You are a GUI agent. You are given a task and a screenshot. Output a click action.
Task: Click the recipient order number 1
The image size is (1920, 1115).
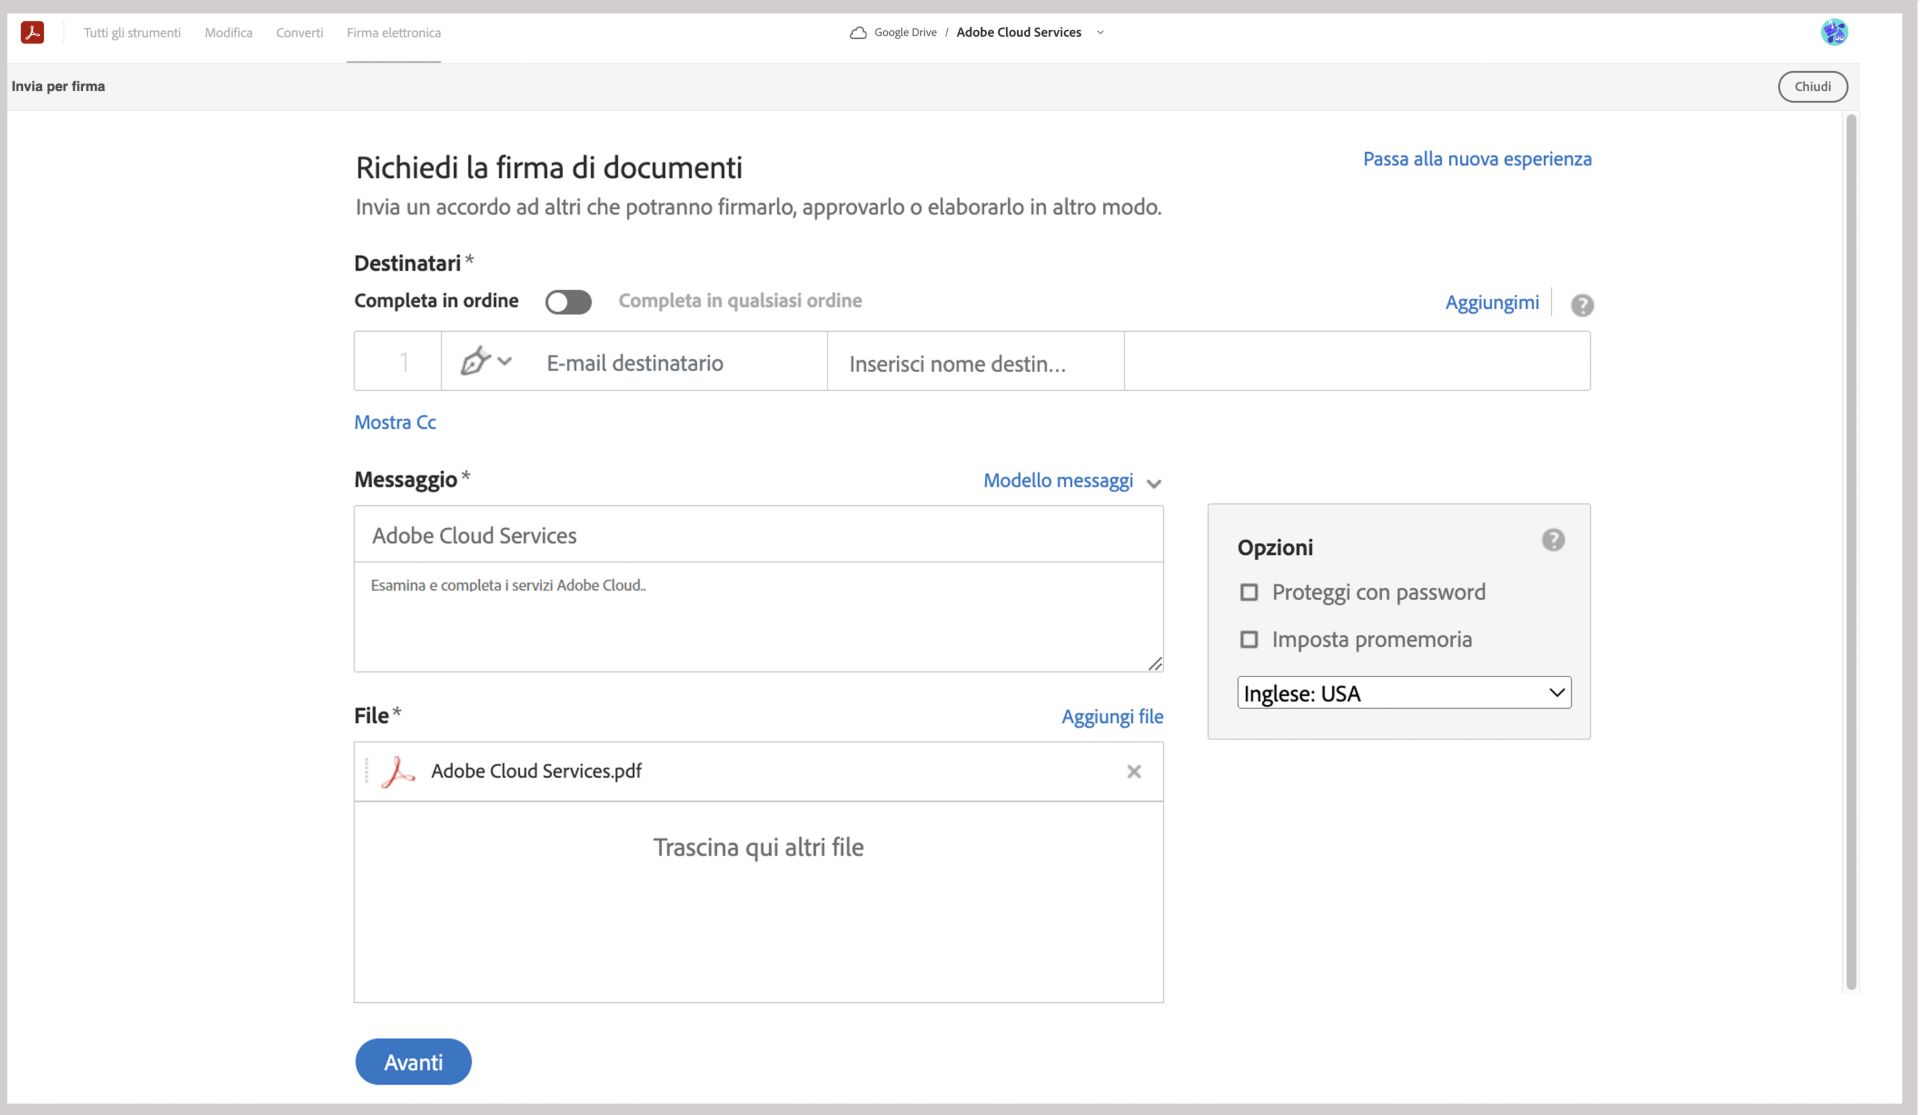click(x=404, y=362)
